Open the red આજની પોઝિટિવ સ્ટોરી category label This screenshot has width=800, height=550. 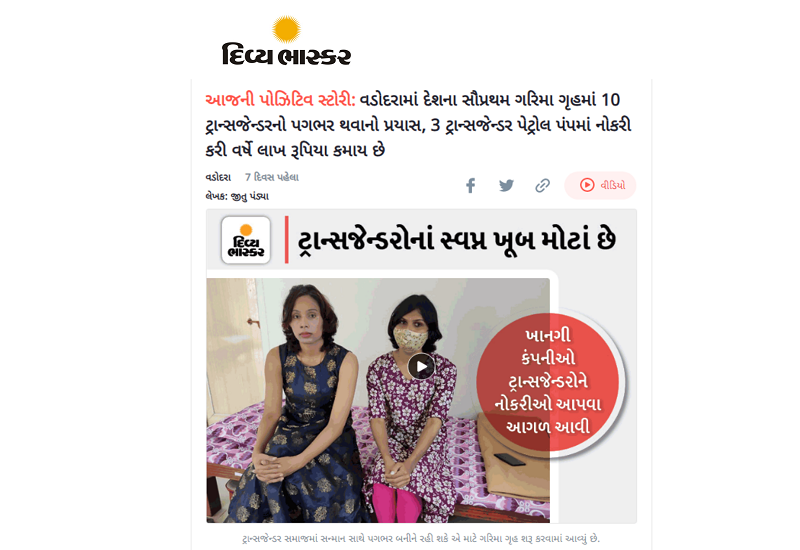(x=280, y=99)
